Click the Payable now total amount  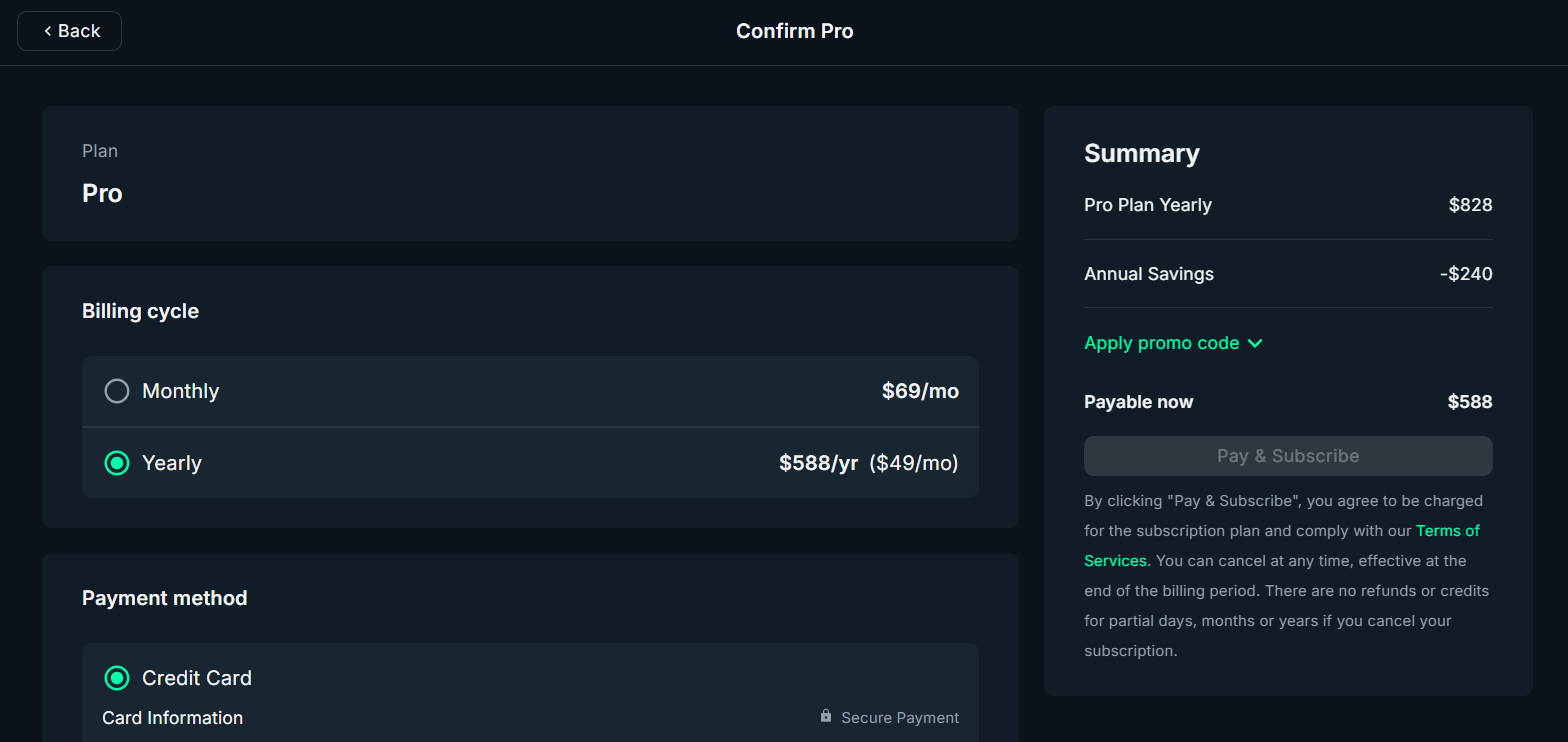click(x=1471, y=401)
